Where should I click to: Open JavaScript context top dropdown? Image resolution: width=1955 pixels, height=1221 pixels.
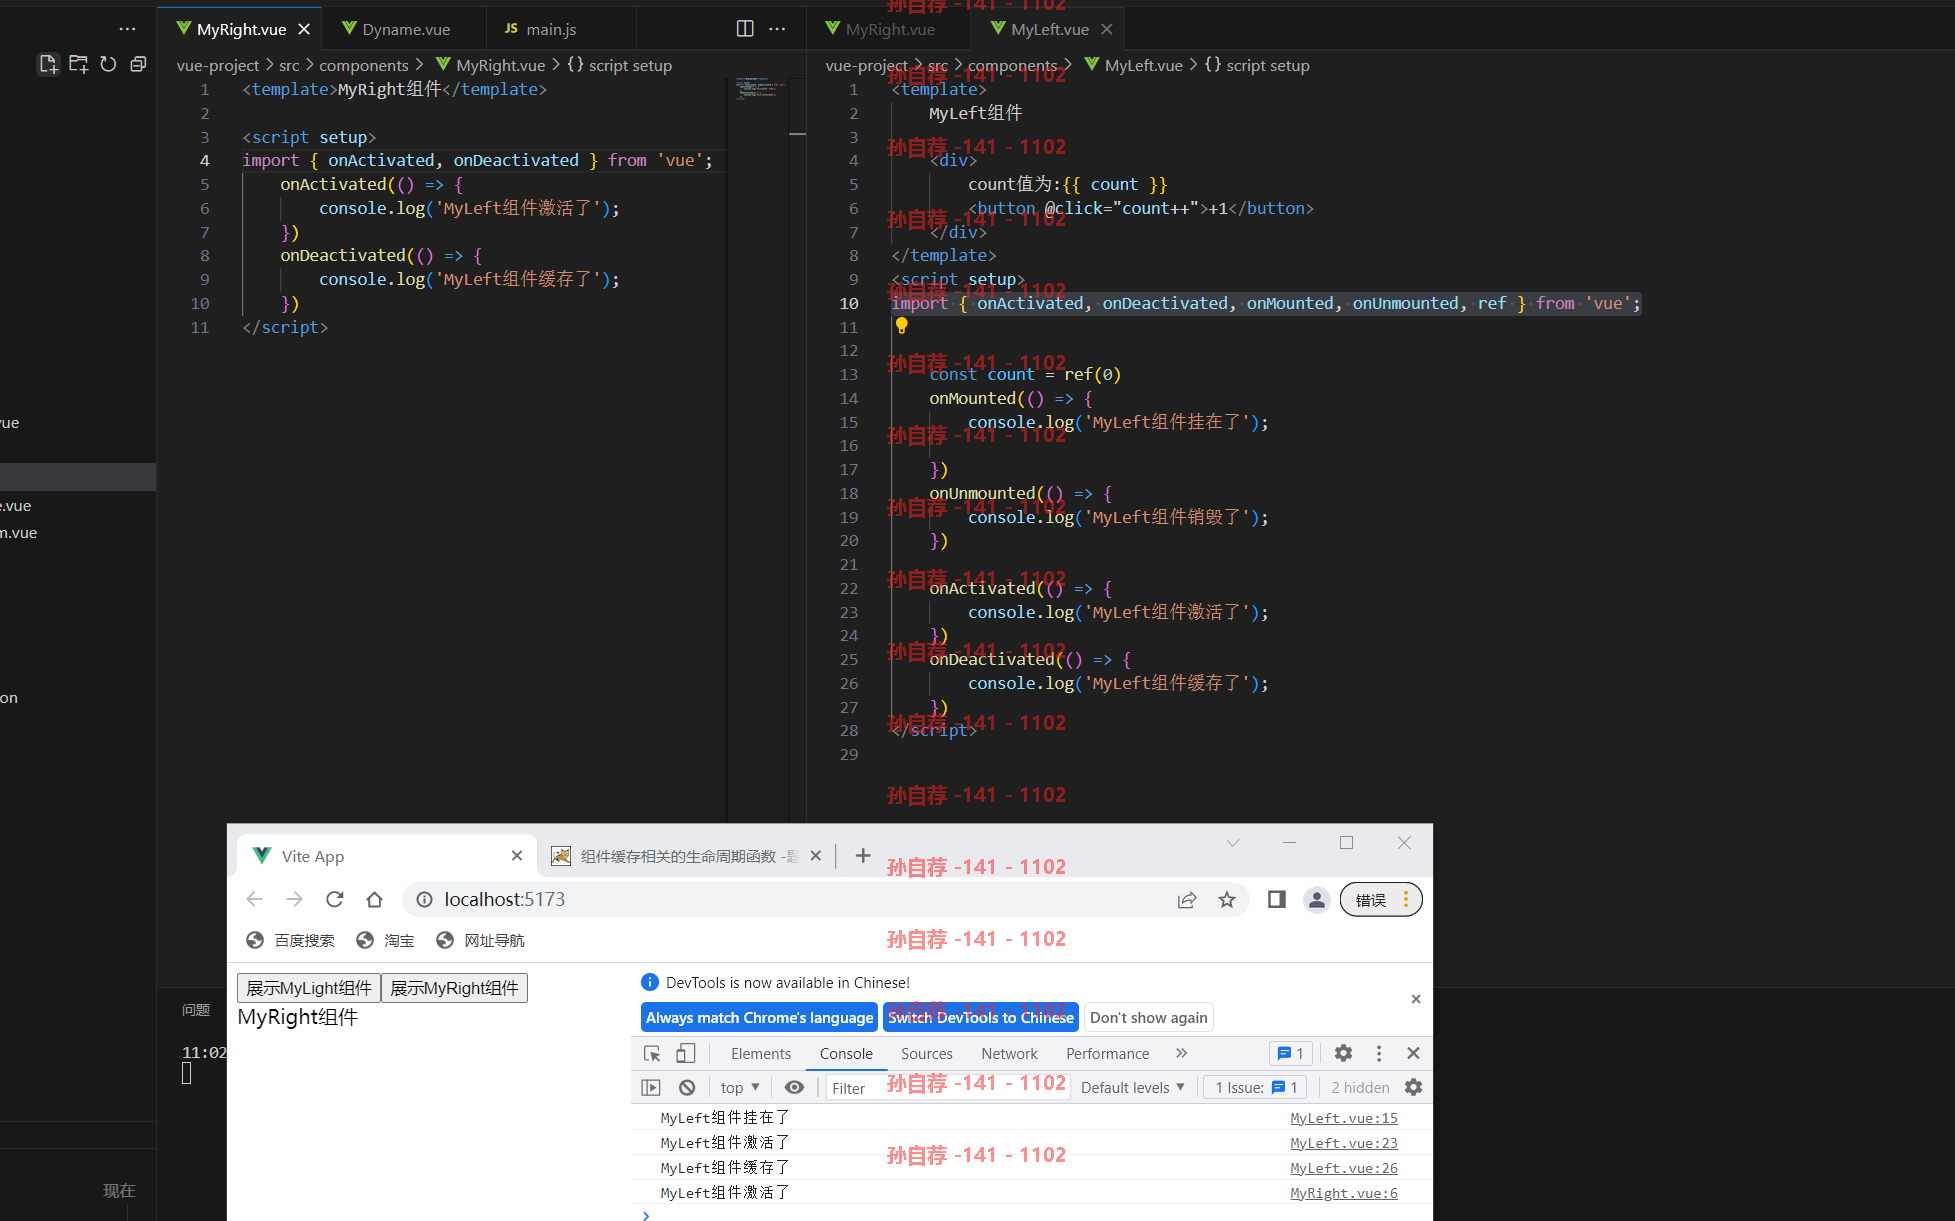pos(740,1087)
